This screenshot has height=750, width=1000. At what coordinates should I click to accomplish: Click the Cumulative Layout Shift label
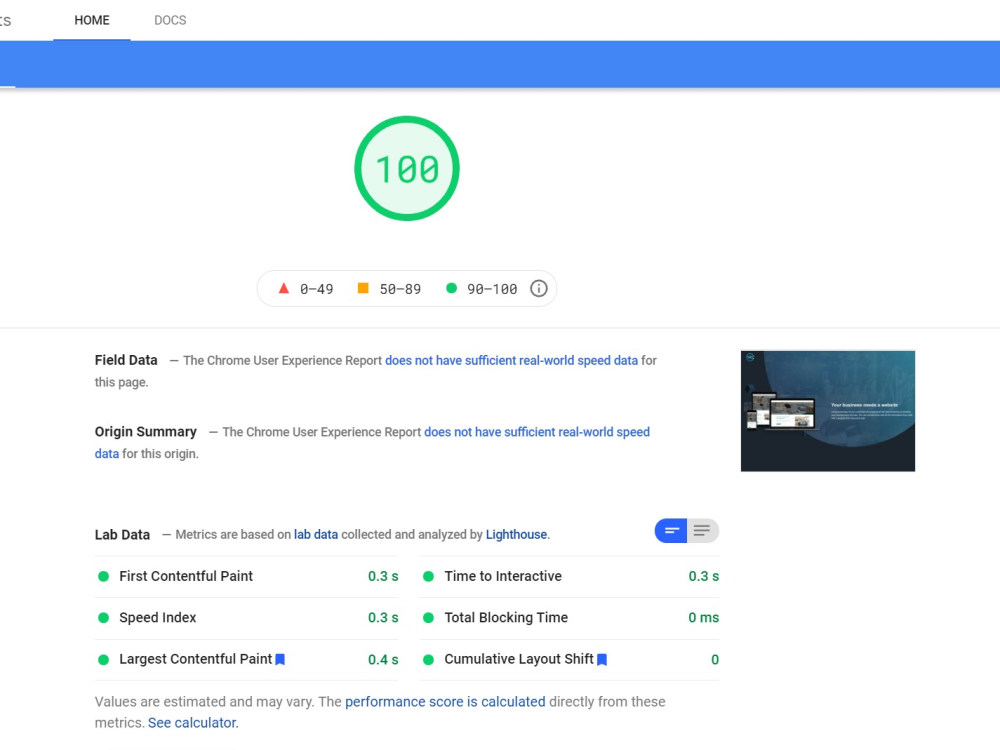(x=519, y=659)
